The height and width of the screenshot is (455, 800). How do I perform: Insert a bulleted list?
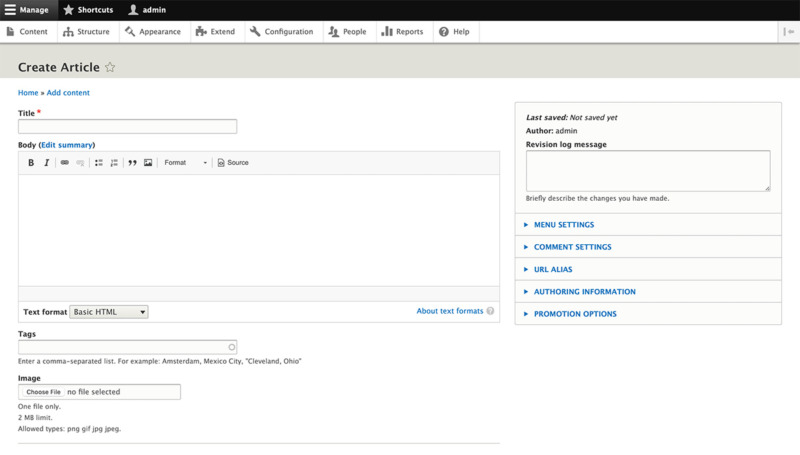point(99,163)
